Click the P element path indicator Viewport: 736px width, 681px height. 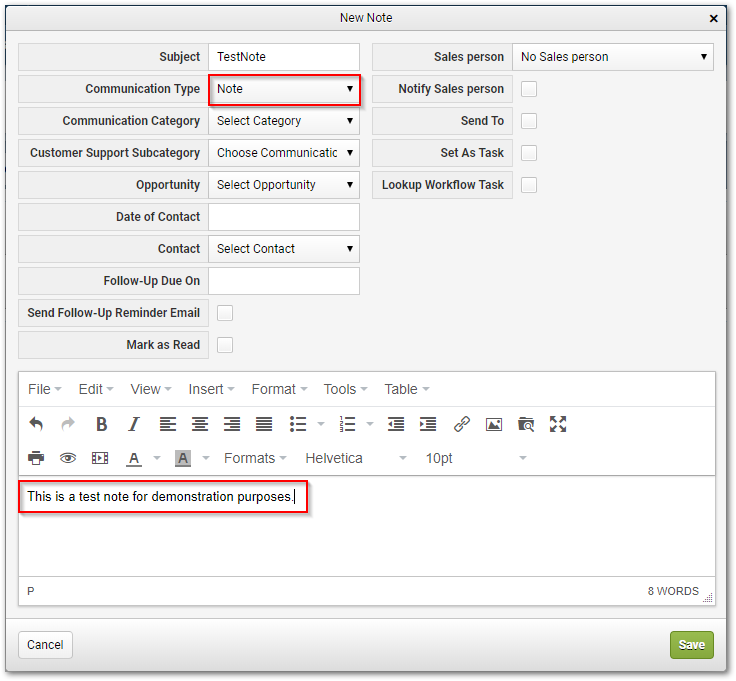pos(31,591)
